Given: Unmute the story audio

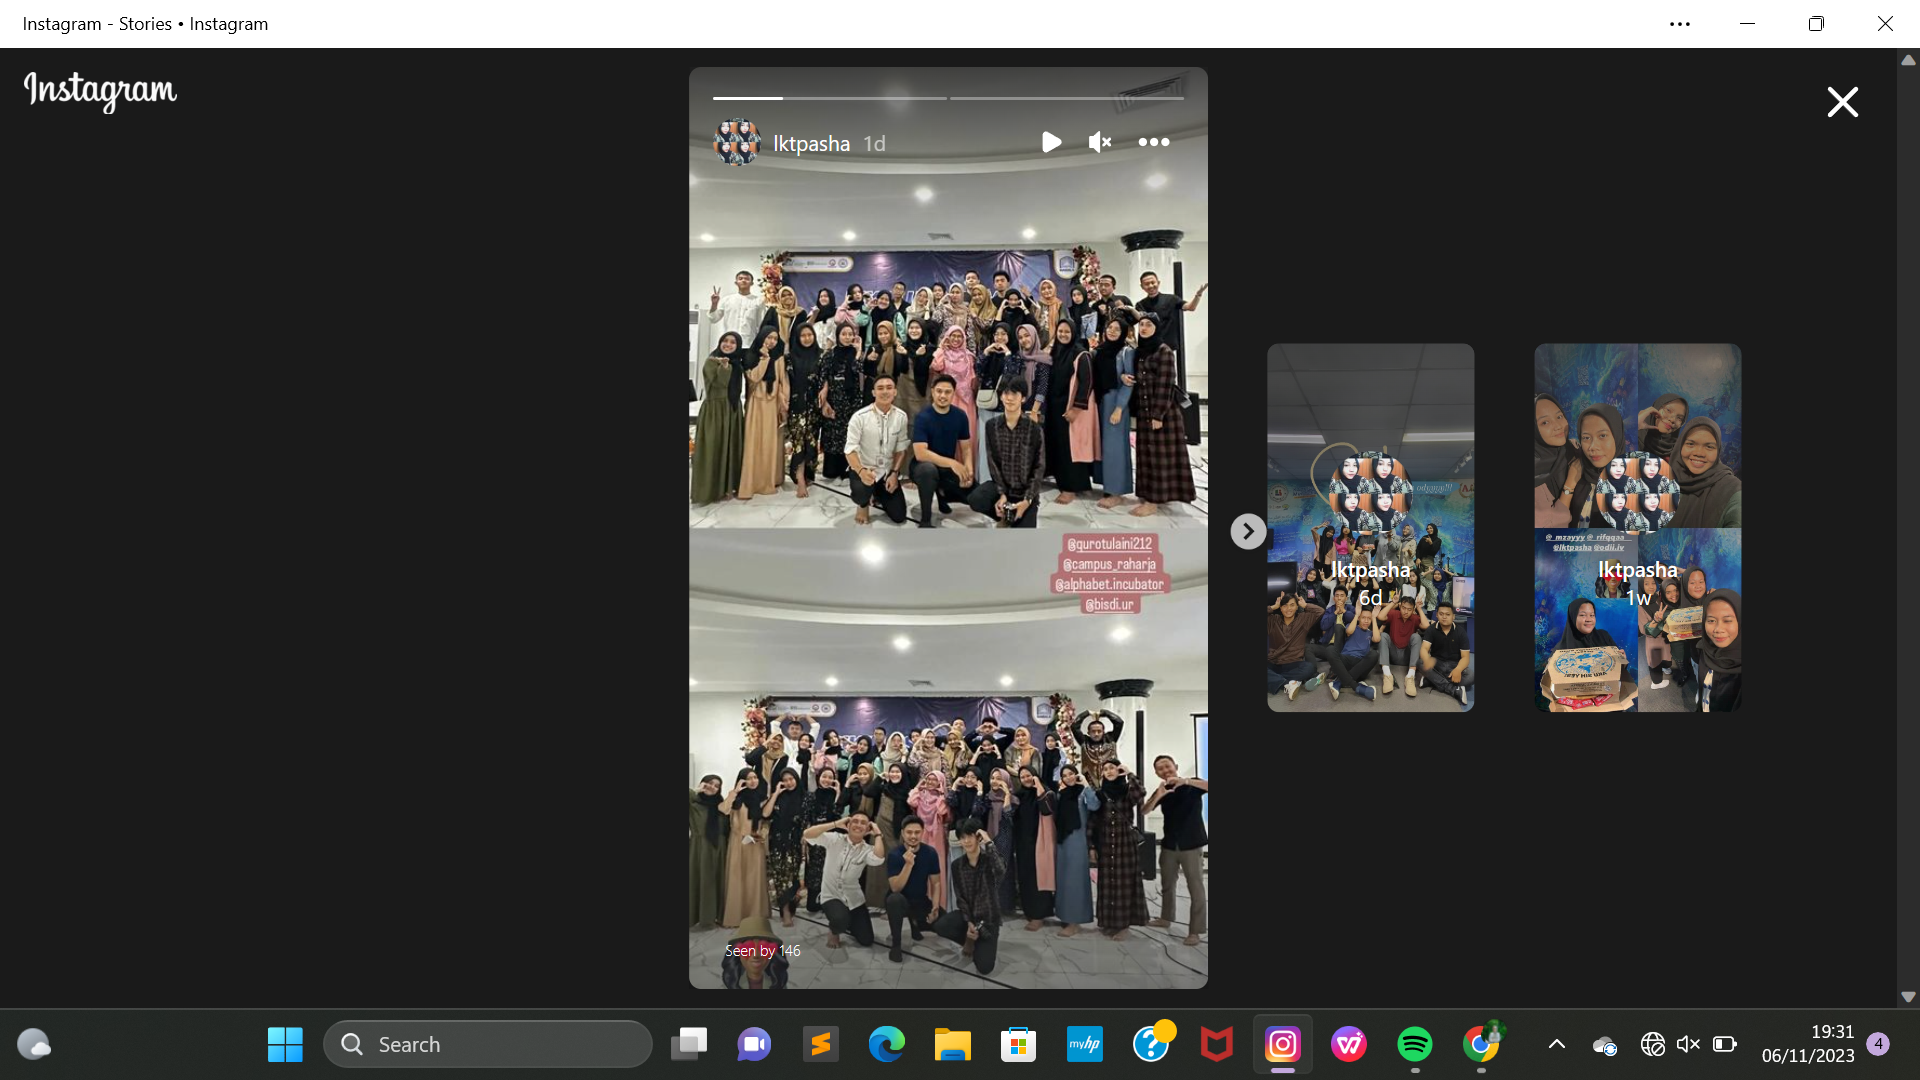Looking at the screenshot, I should pyautogui.click(x=1100, y=142).
